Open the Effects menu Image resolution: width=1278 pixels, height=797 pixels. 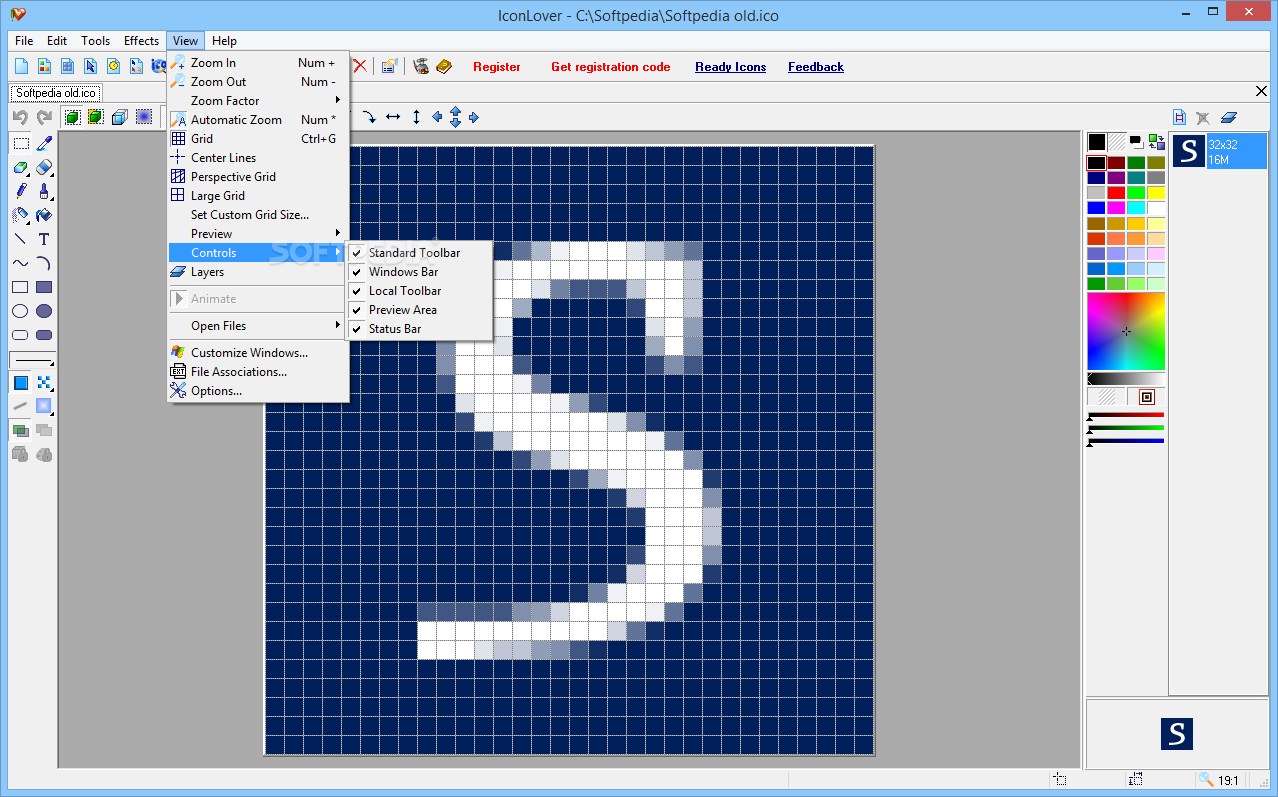click(x=141, y=41)
